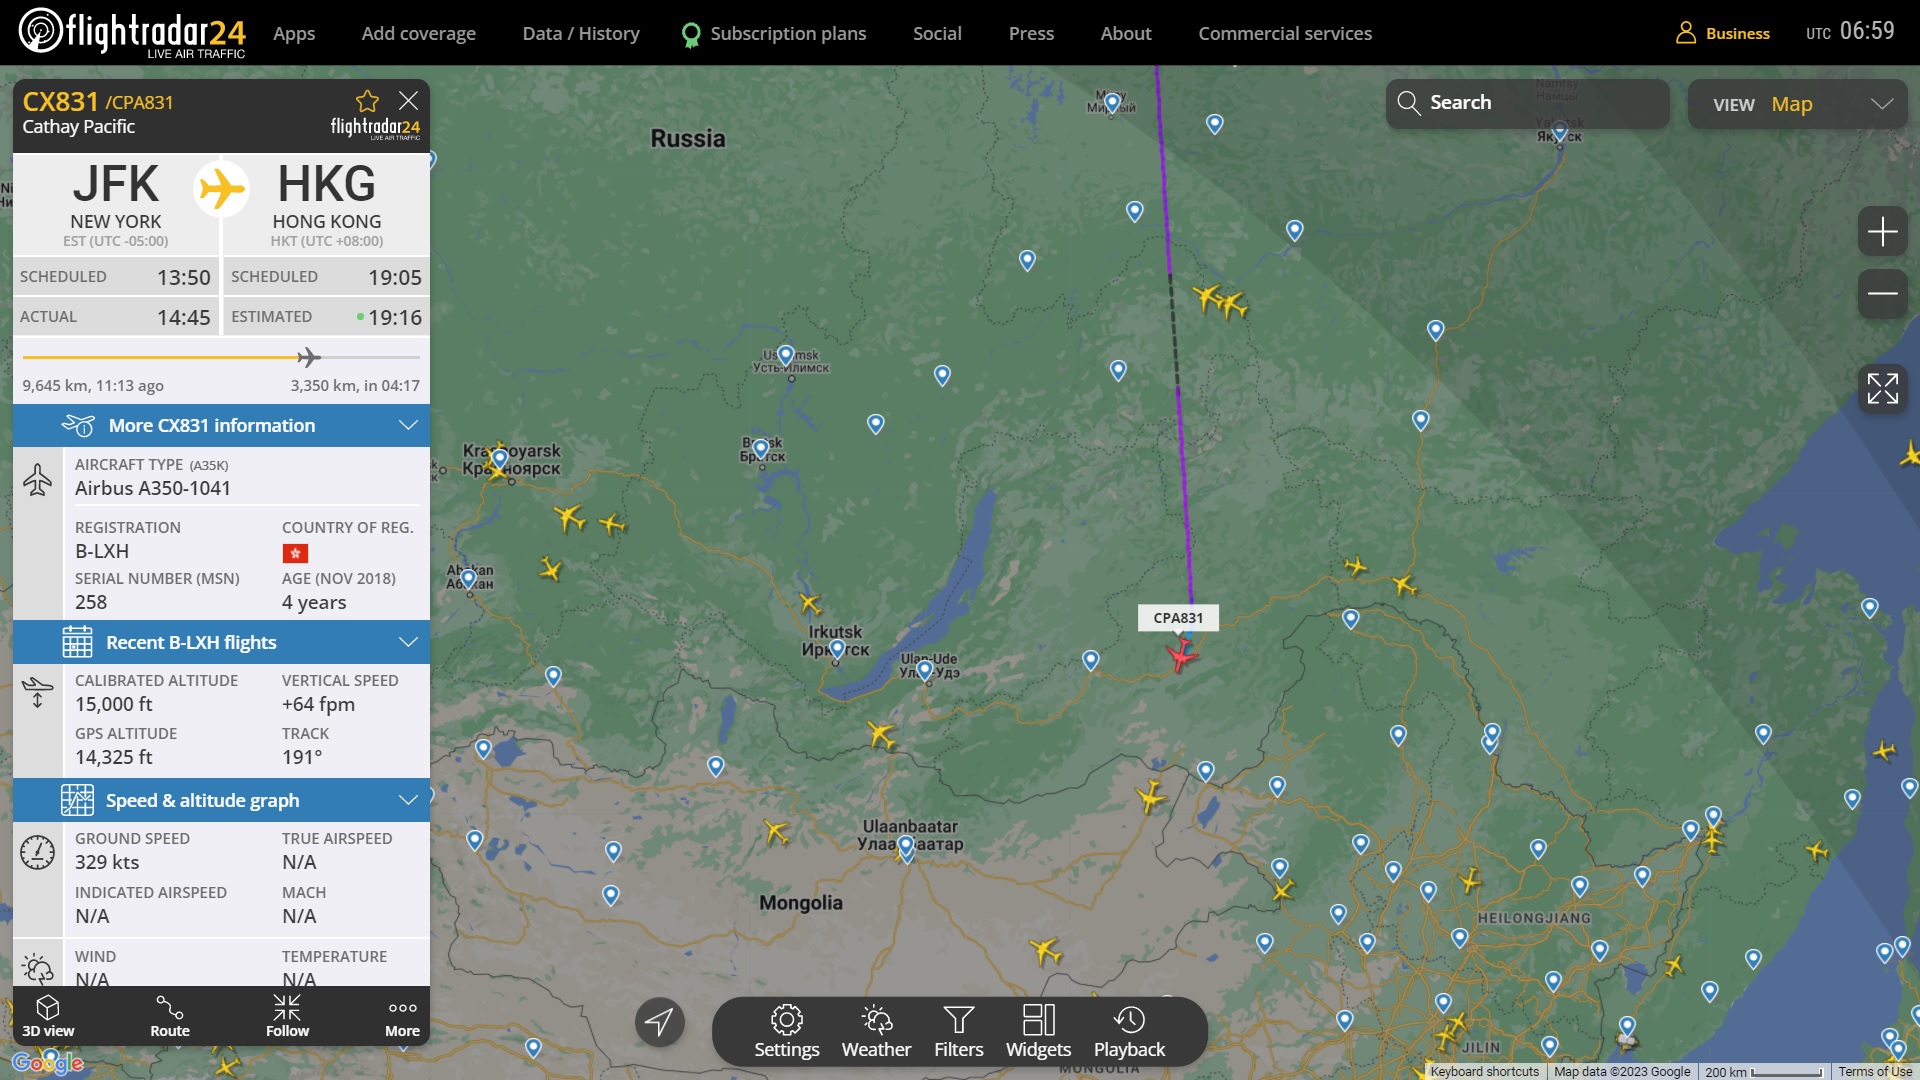Screen dimensions: 1920x1080
Task: Open the Social menu
Action: click(x=937, y=33)
